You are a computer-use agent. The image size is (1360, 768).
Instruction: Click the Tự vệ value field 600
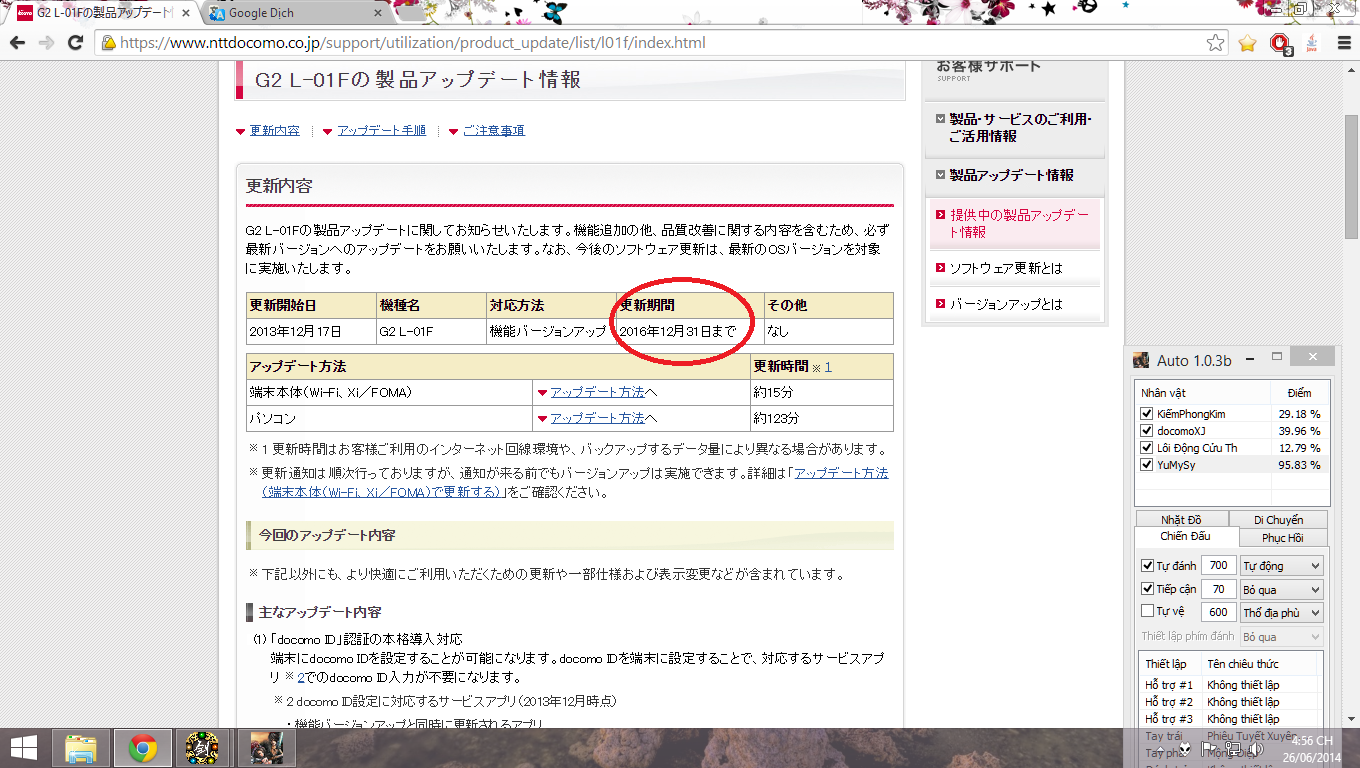click(1218, 612)
